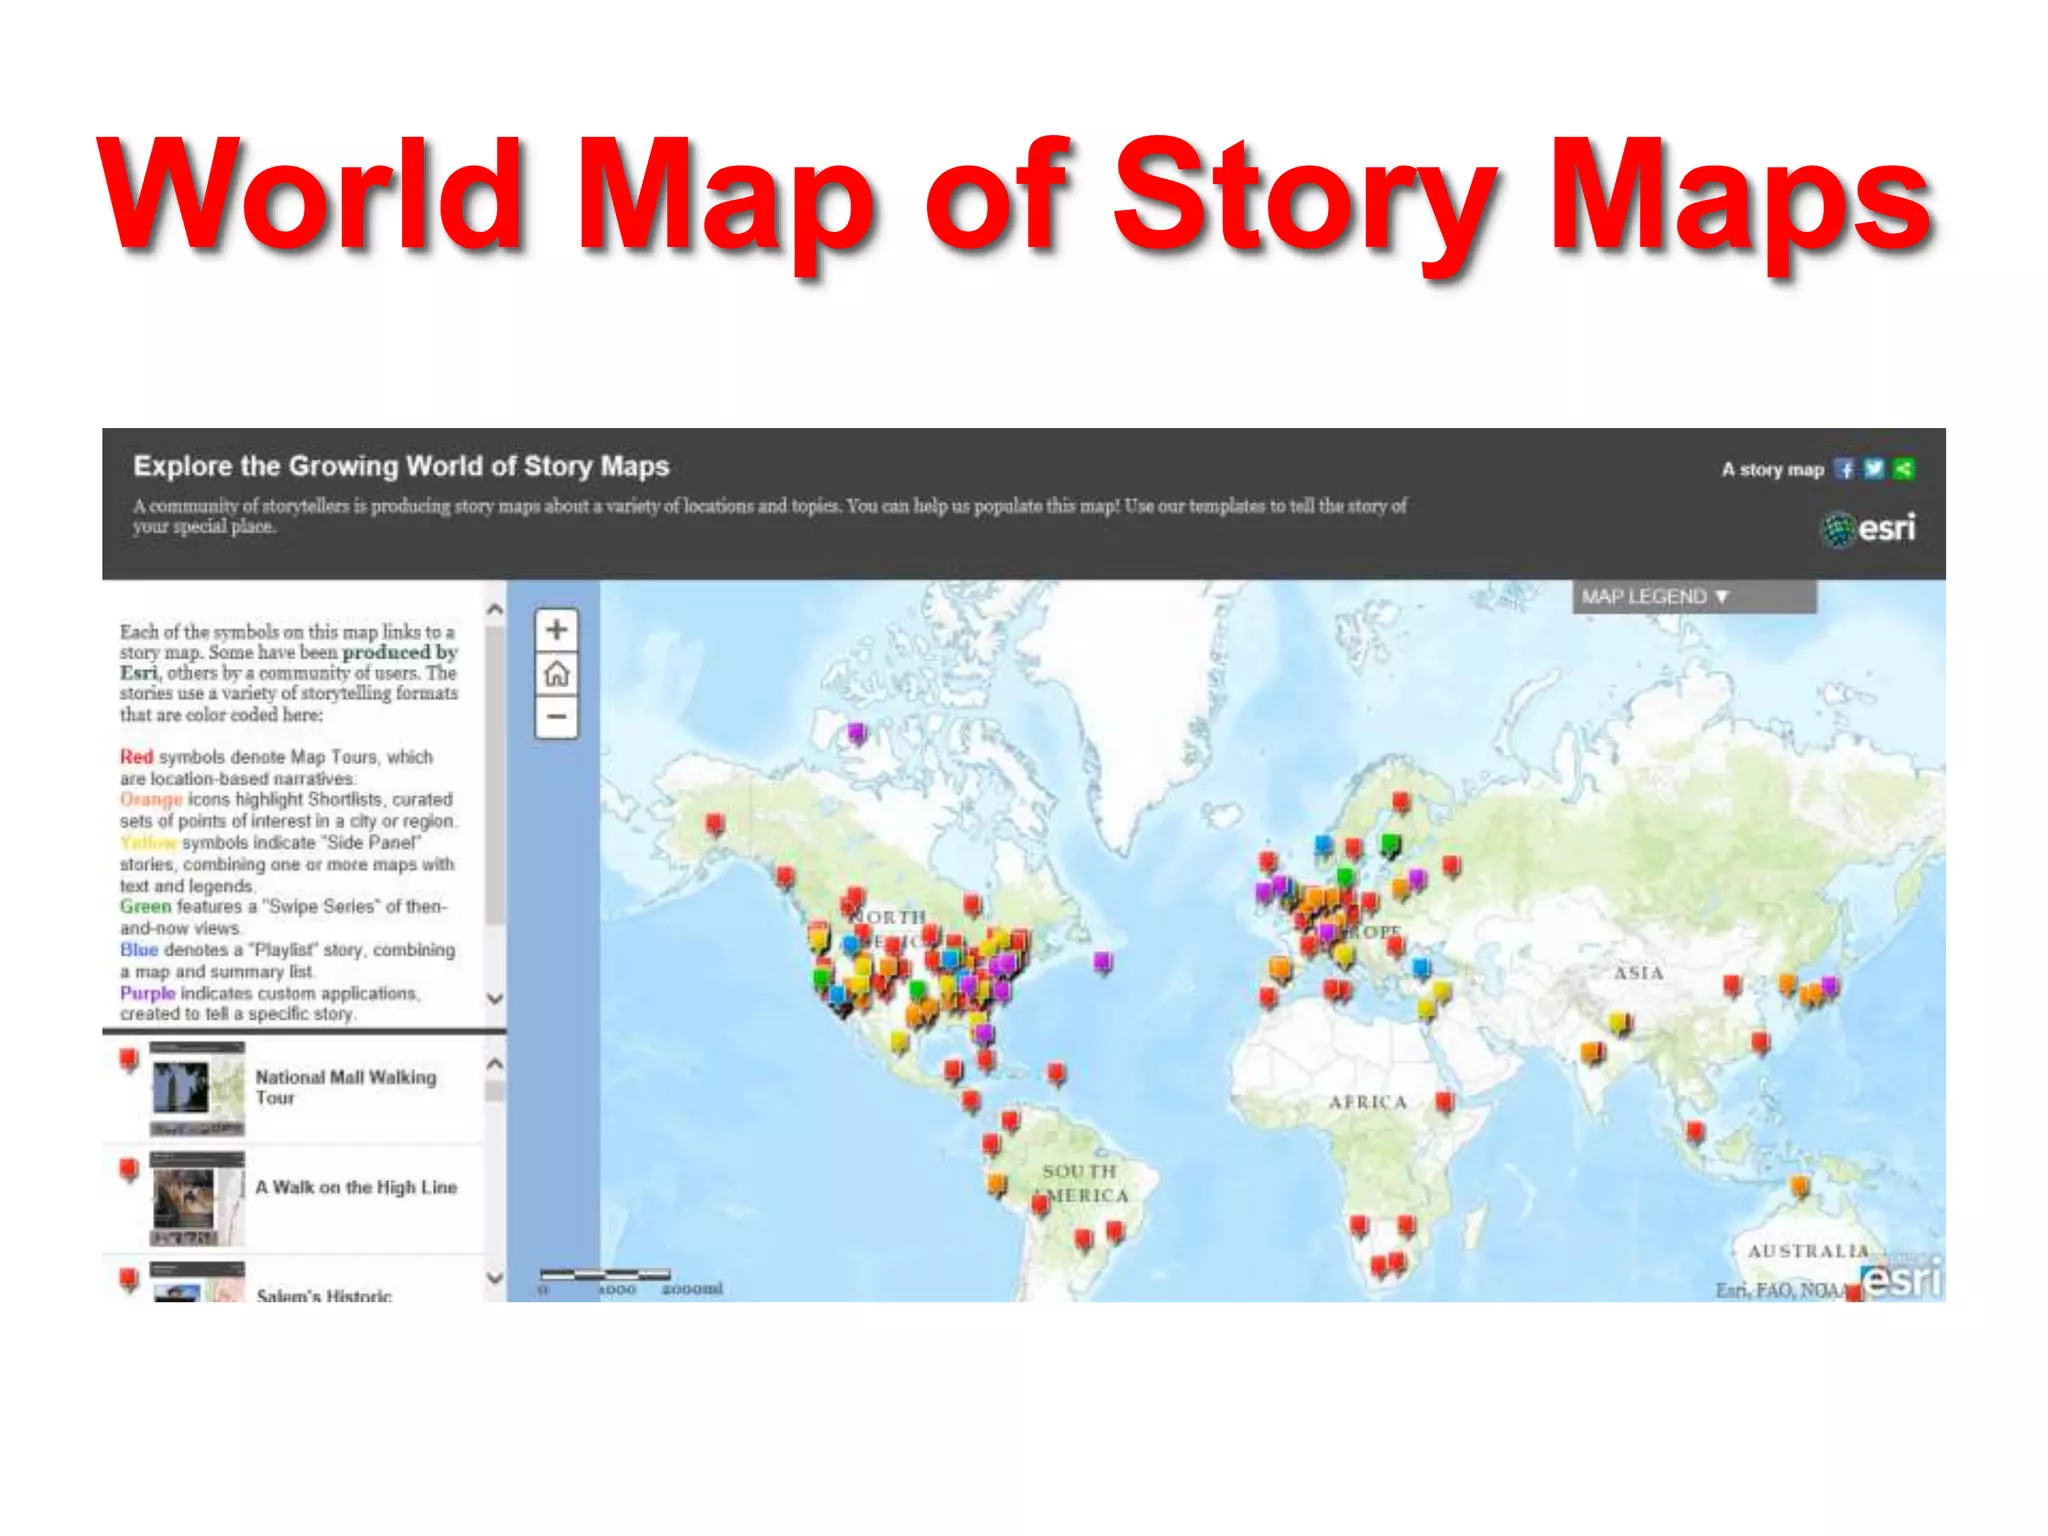Click red marker beside National Mall Walking Tour

(128, 1059)
